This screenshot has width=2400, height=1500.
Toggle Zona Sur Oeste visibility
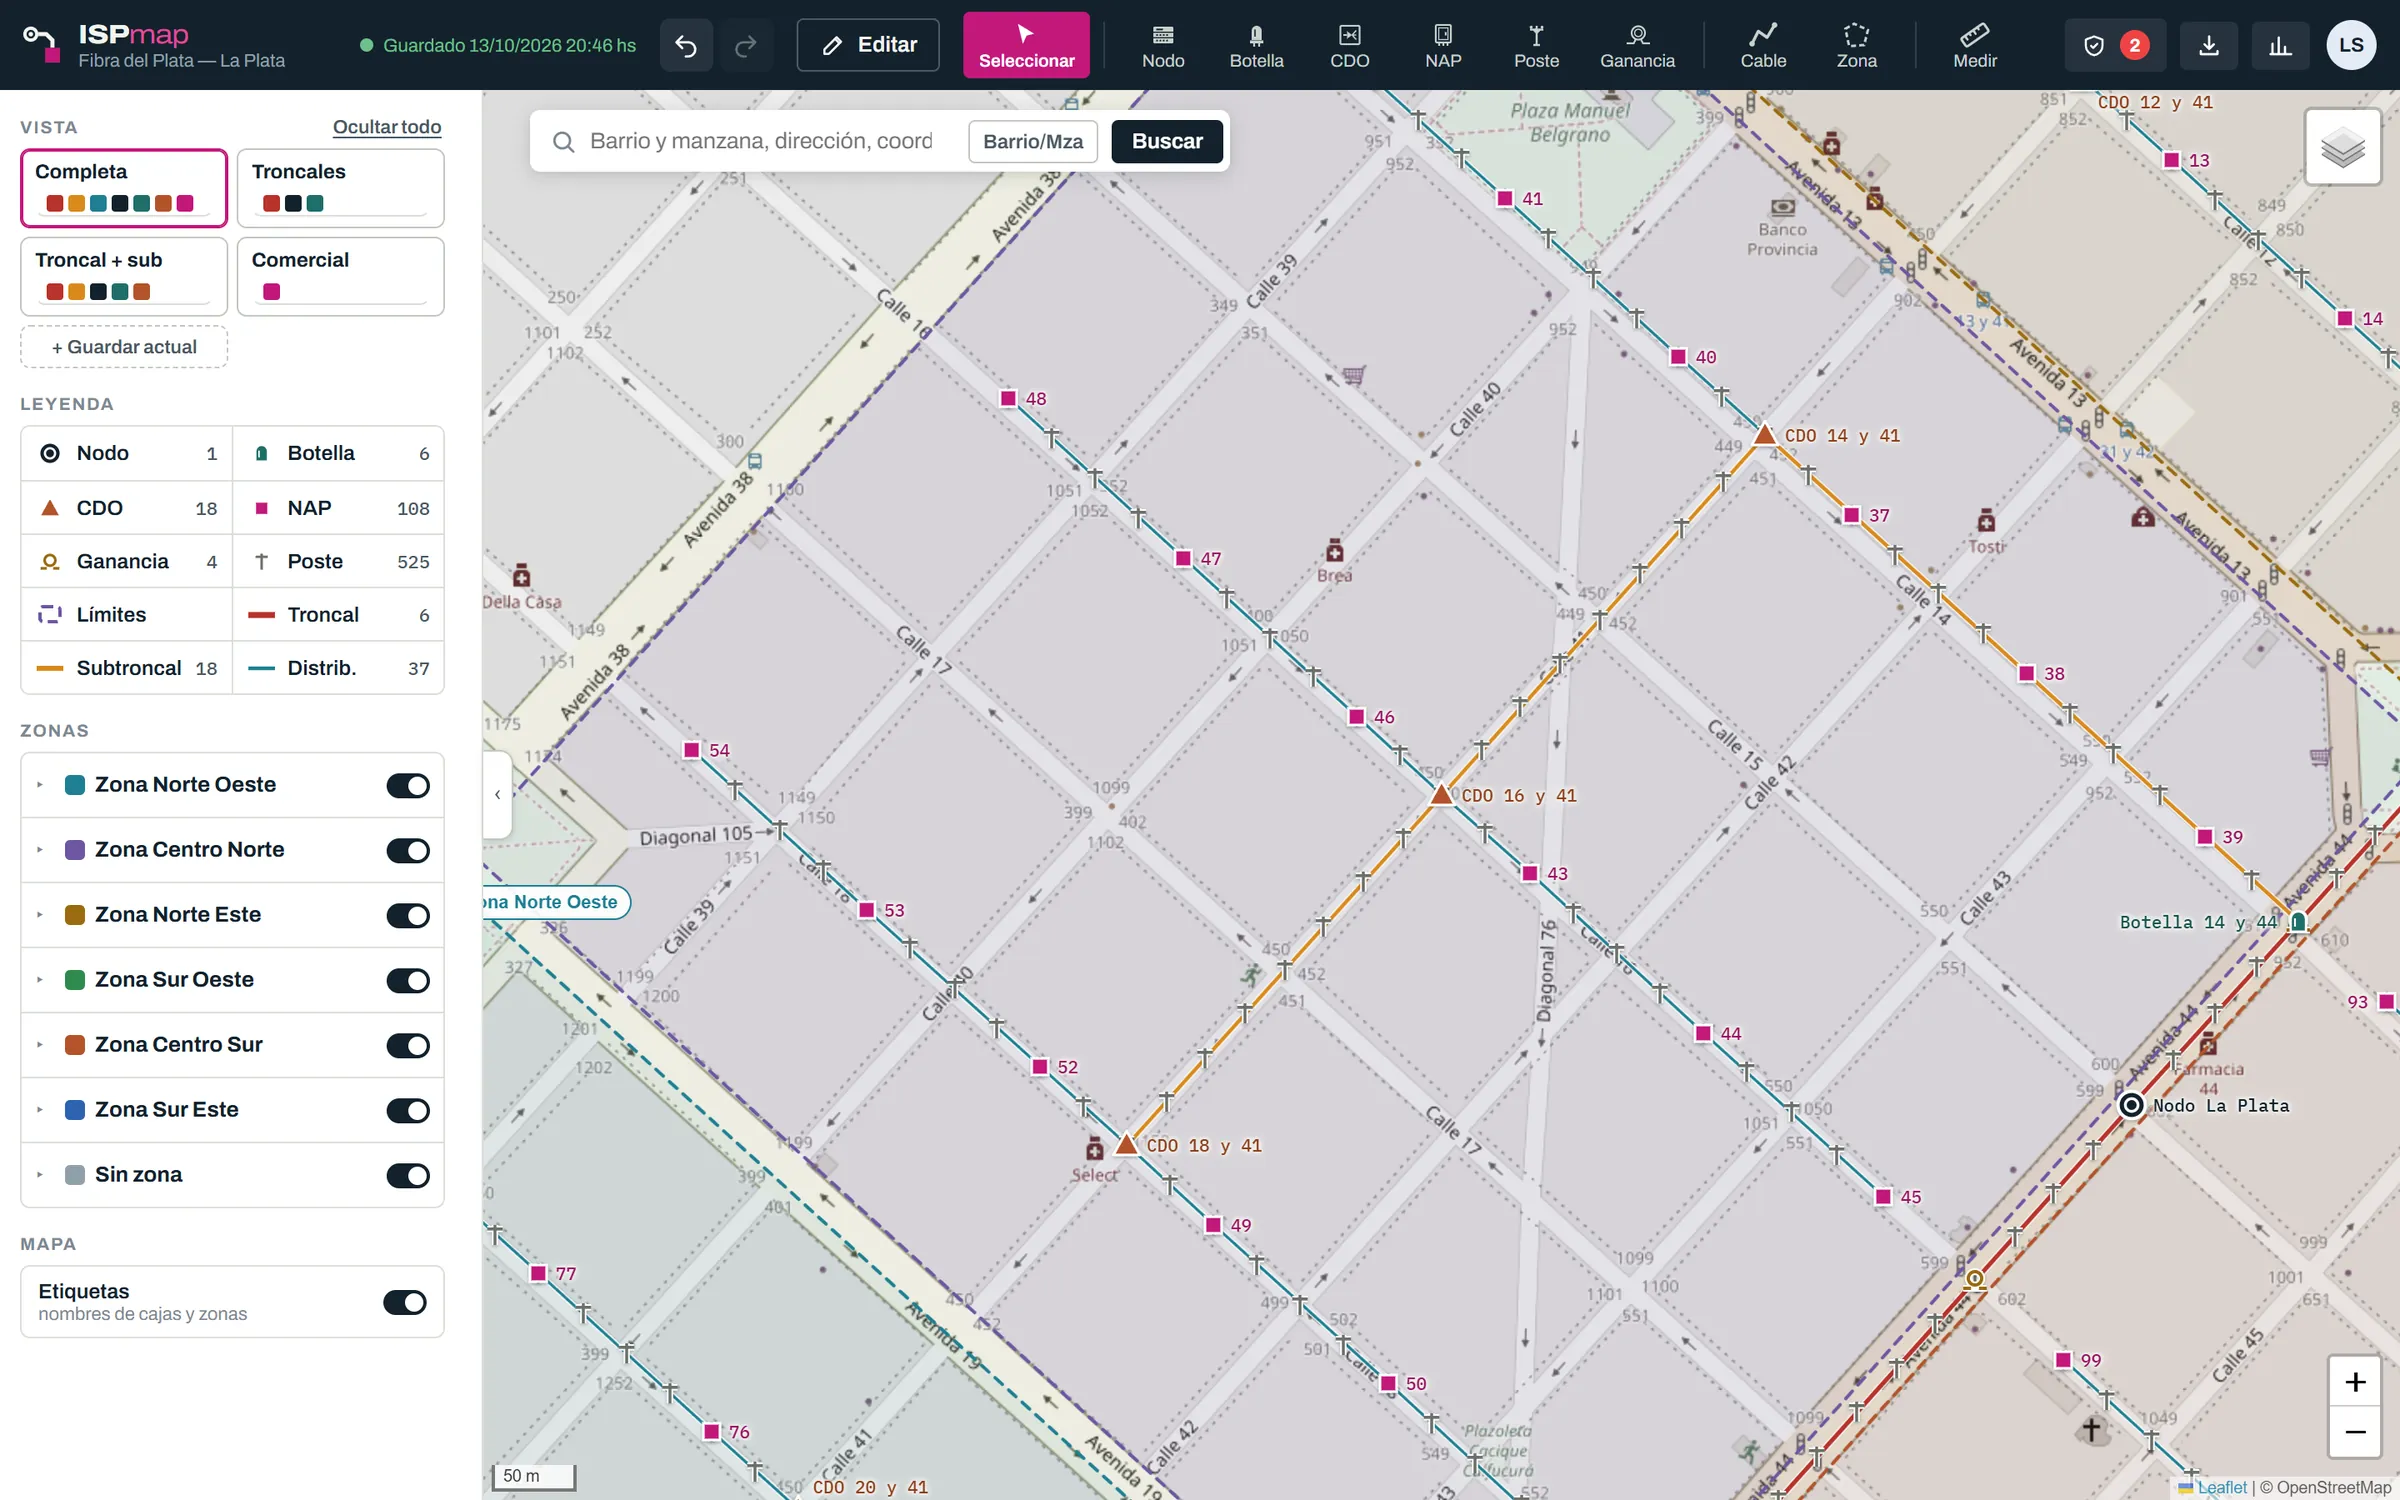tap(408, 980)
